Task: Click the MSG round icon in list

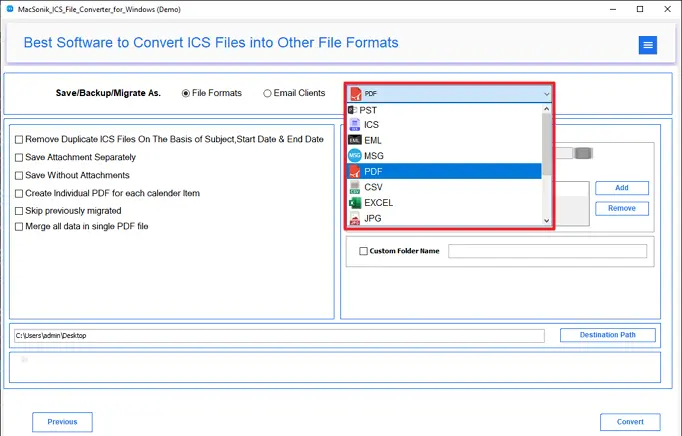Action: tap(354, 156)
